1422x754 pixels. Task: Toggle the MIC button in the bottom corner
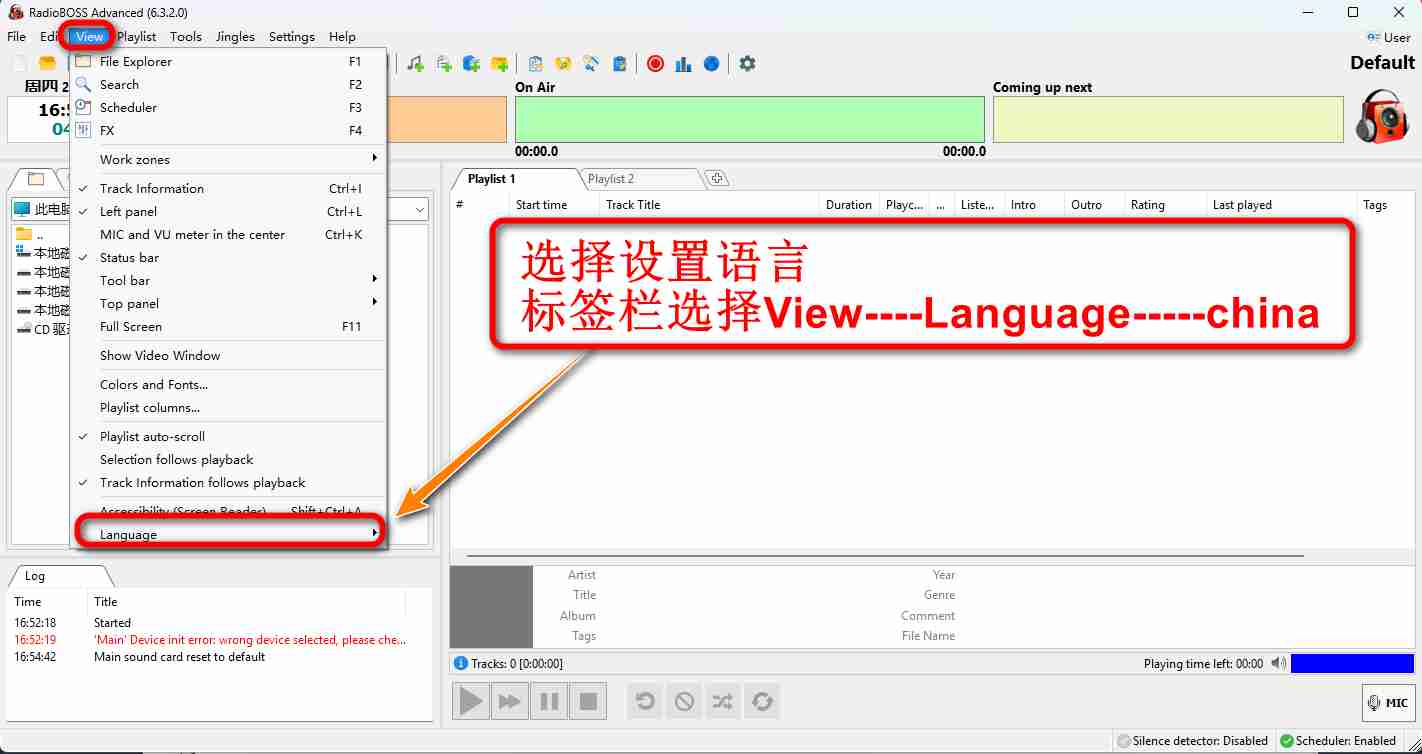[1388, 701]
